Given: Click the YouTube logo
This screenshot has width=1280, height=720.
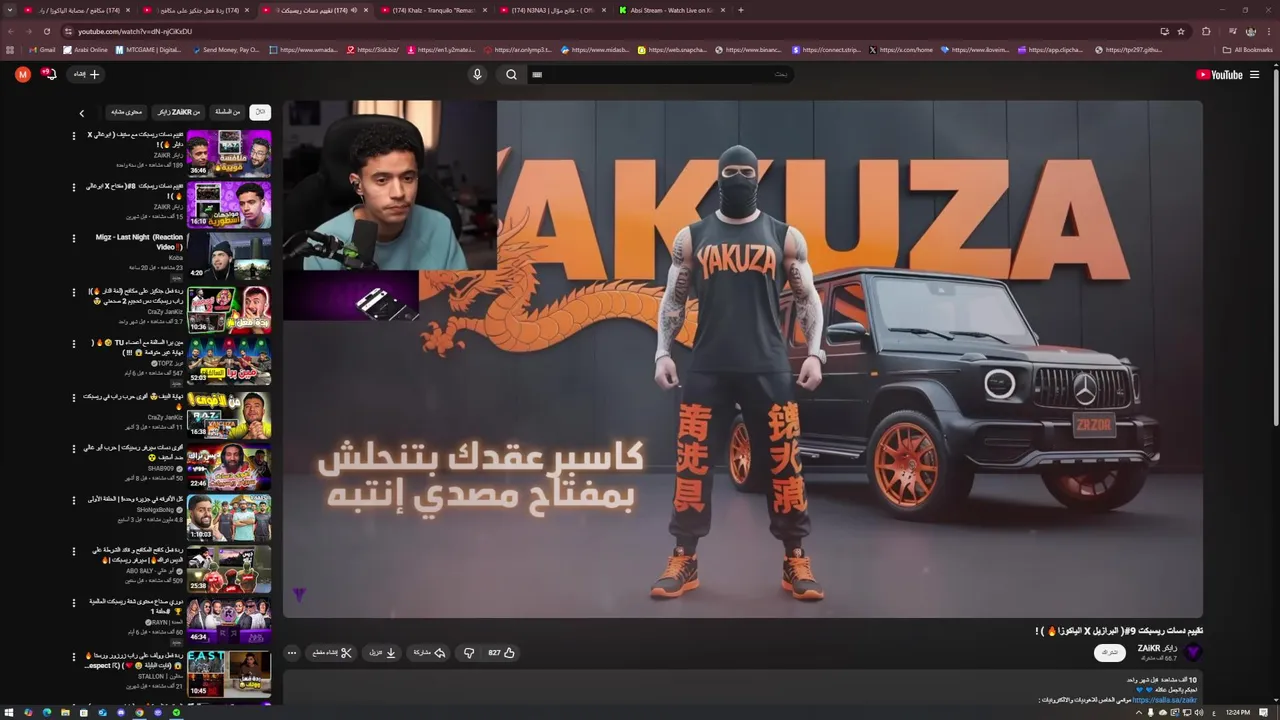Looking at the screenshot, I should click(1219, 74).
